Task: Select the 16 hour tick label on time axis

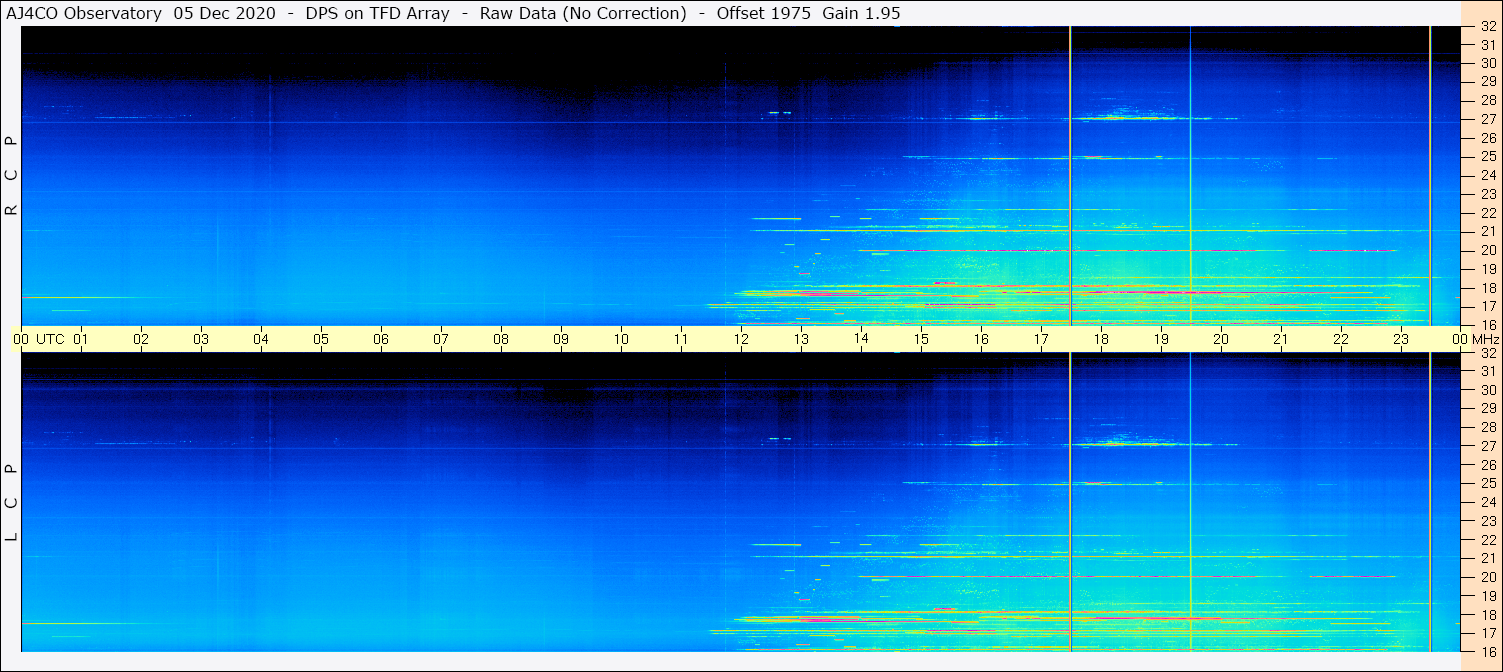Action: (x=981, y=339)
